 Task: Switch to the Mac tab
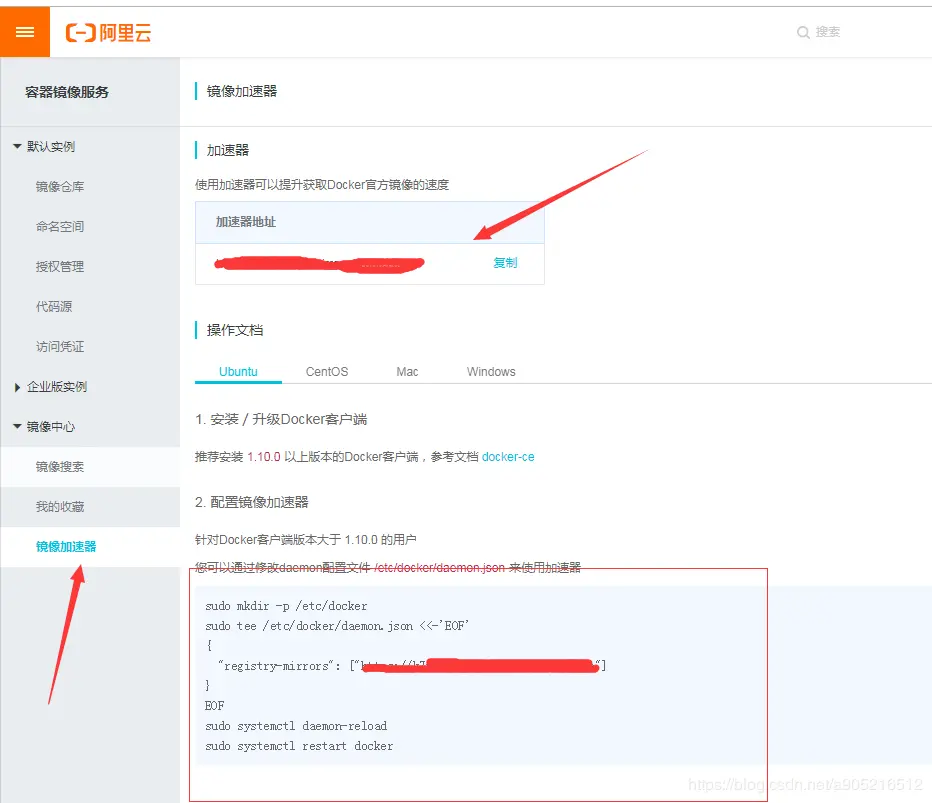click(407, 371)
